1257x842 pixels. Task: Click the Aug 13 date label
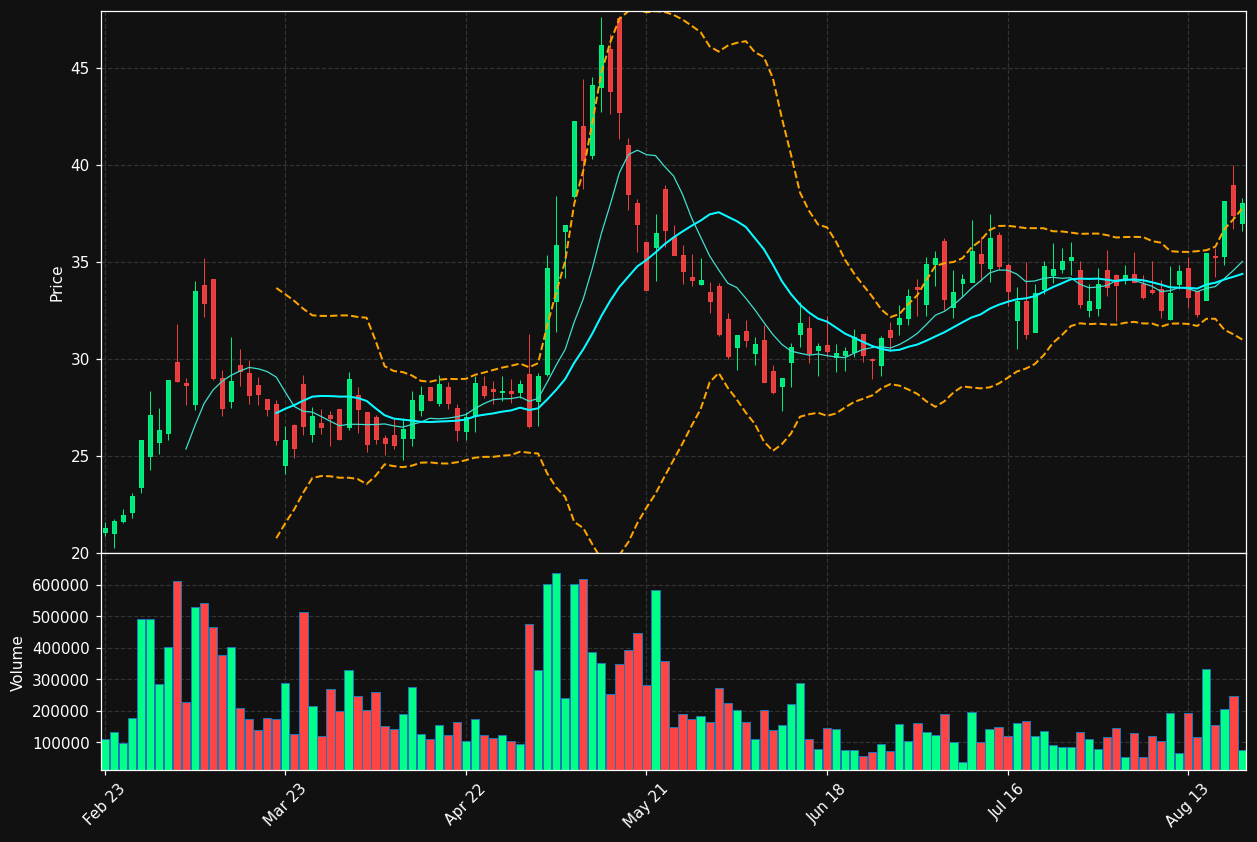click(1188, 804)
